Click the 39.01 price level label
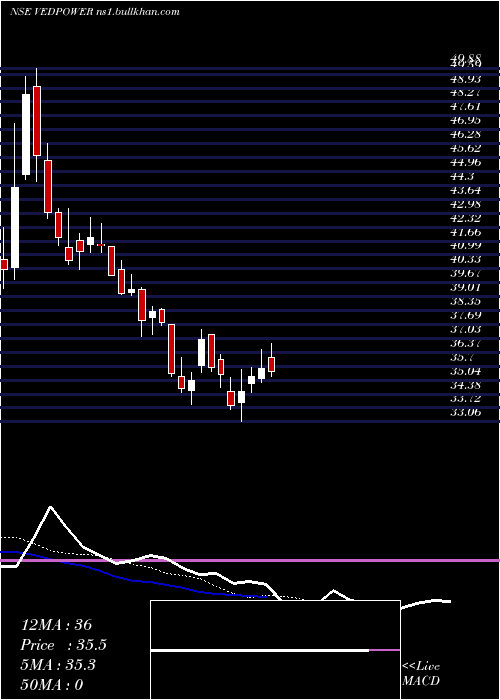The image size is (500, 700). tap(466, 287)
